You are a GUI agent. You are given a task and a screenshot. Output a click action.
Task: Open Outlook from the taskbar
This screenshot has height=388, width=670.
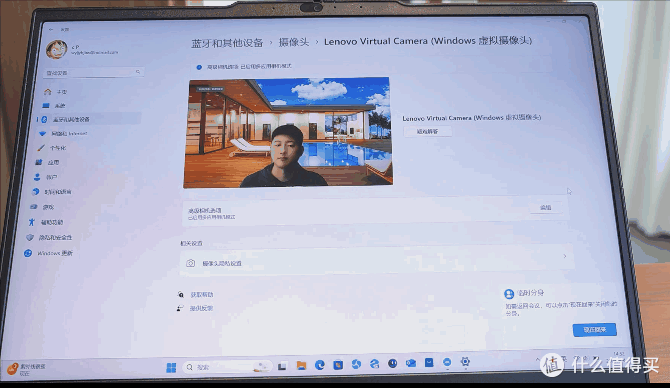coord(411,363)
